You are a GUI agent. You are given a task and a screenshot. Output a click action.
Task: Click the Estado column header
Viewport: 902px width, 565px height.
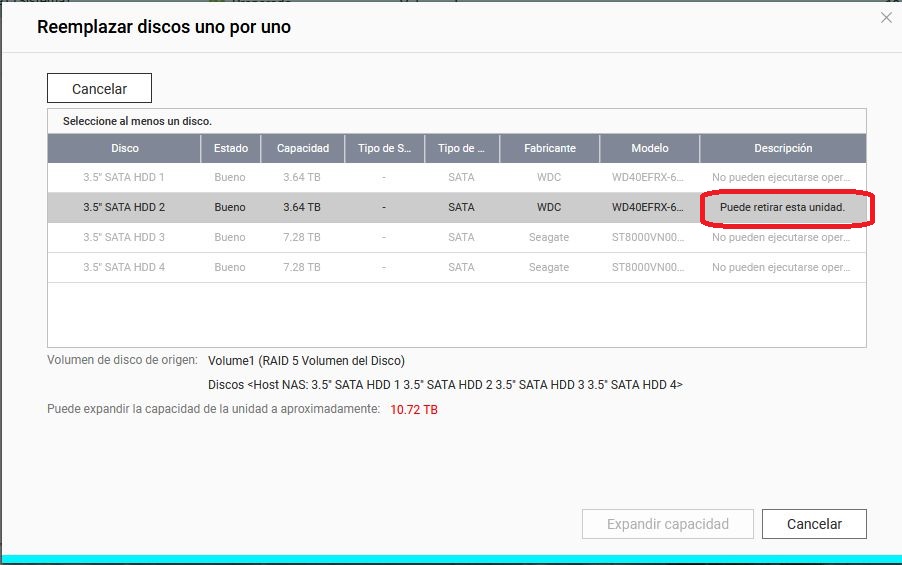(230, 148)
